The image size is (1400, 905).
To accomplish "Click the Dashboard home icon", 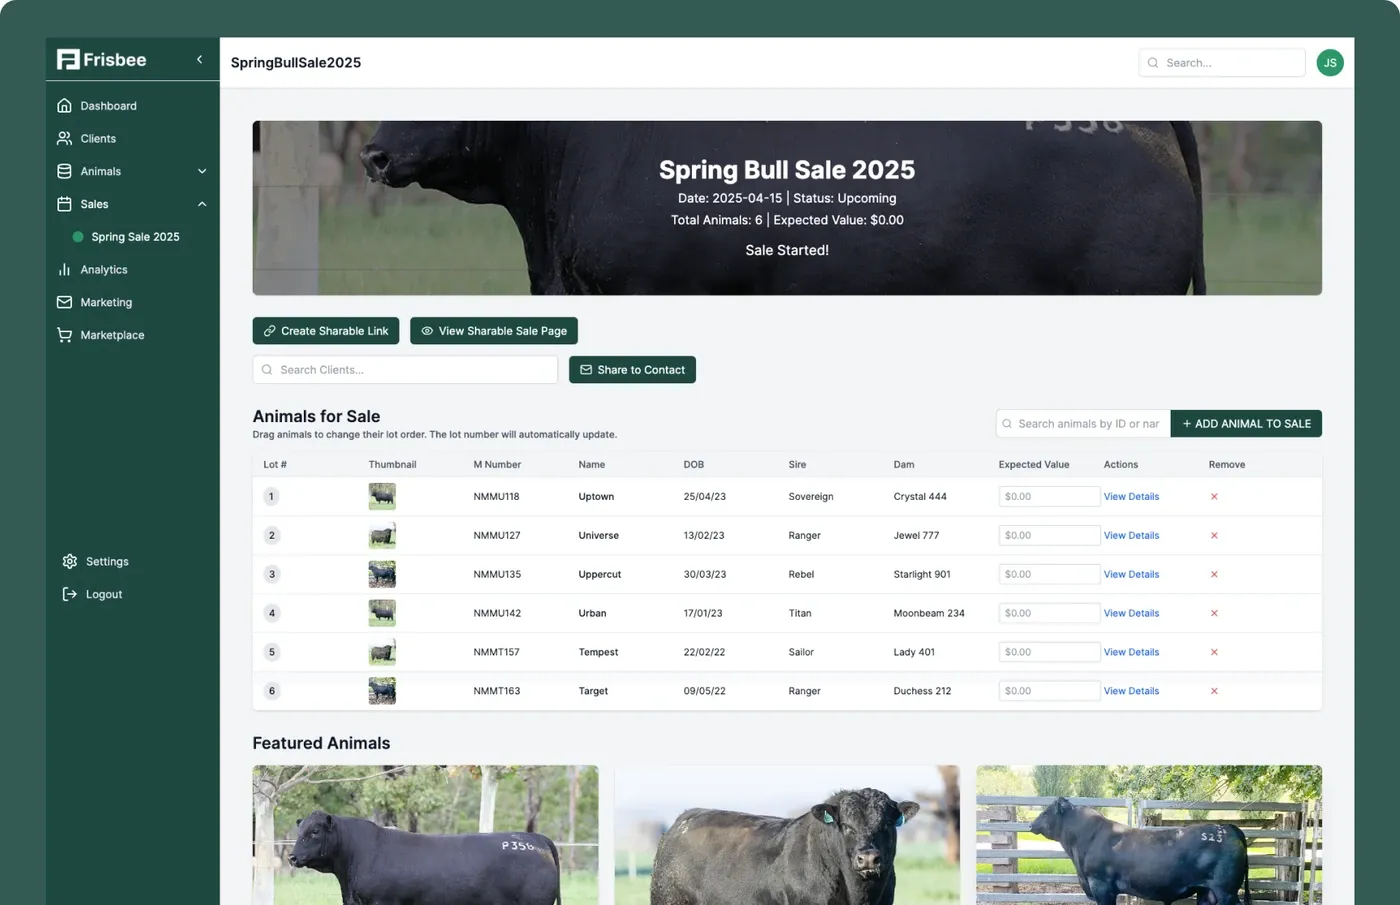I will 65,106.
